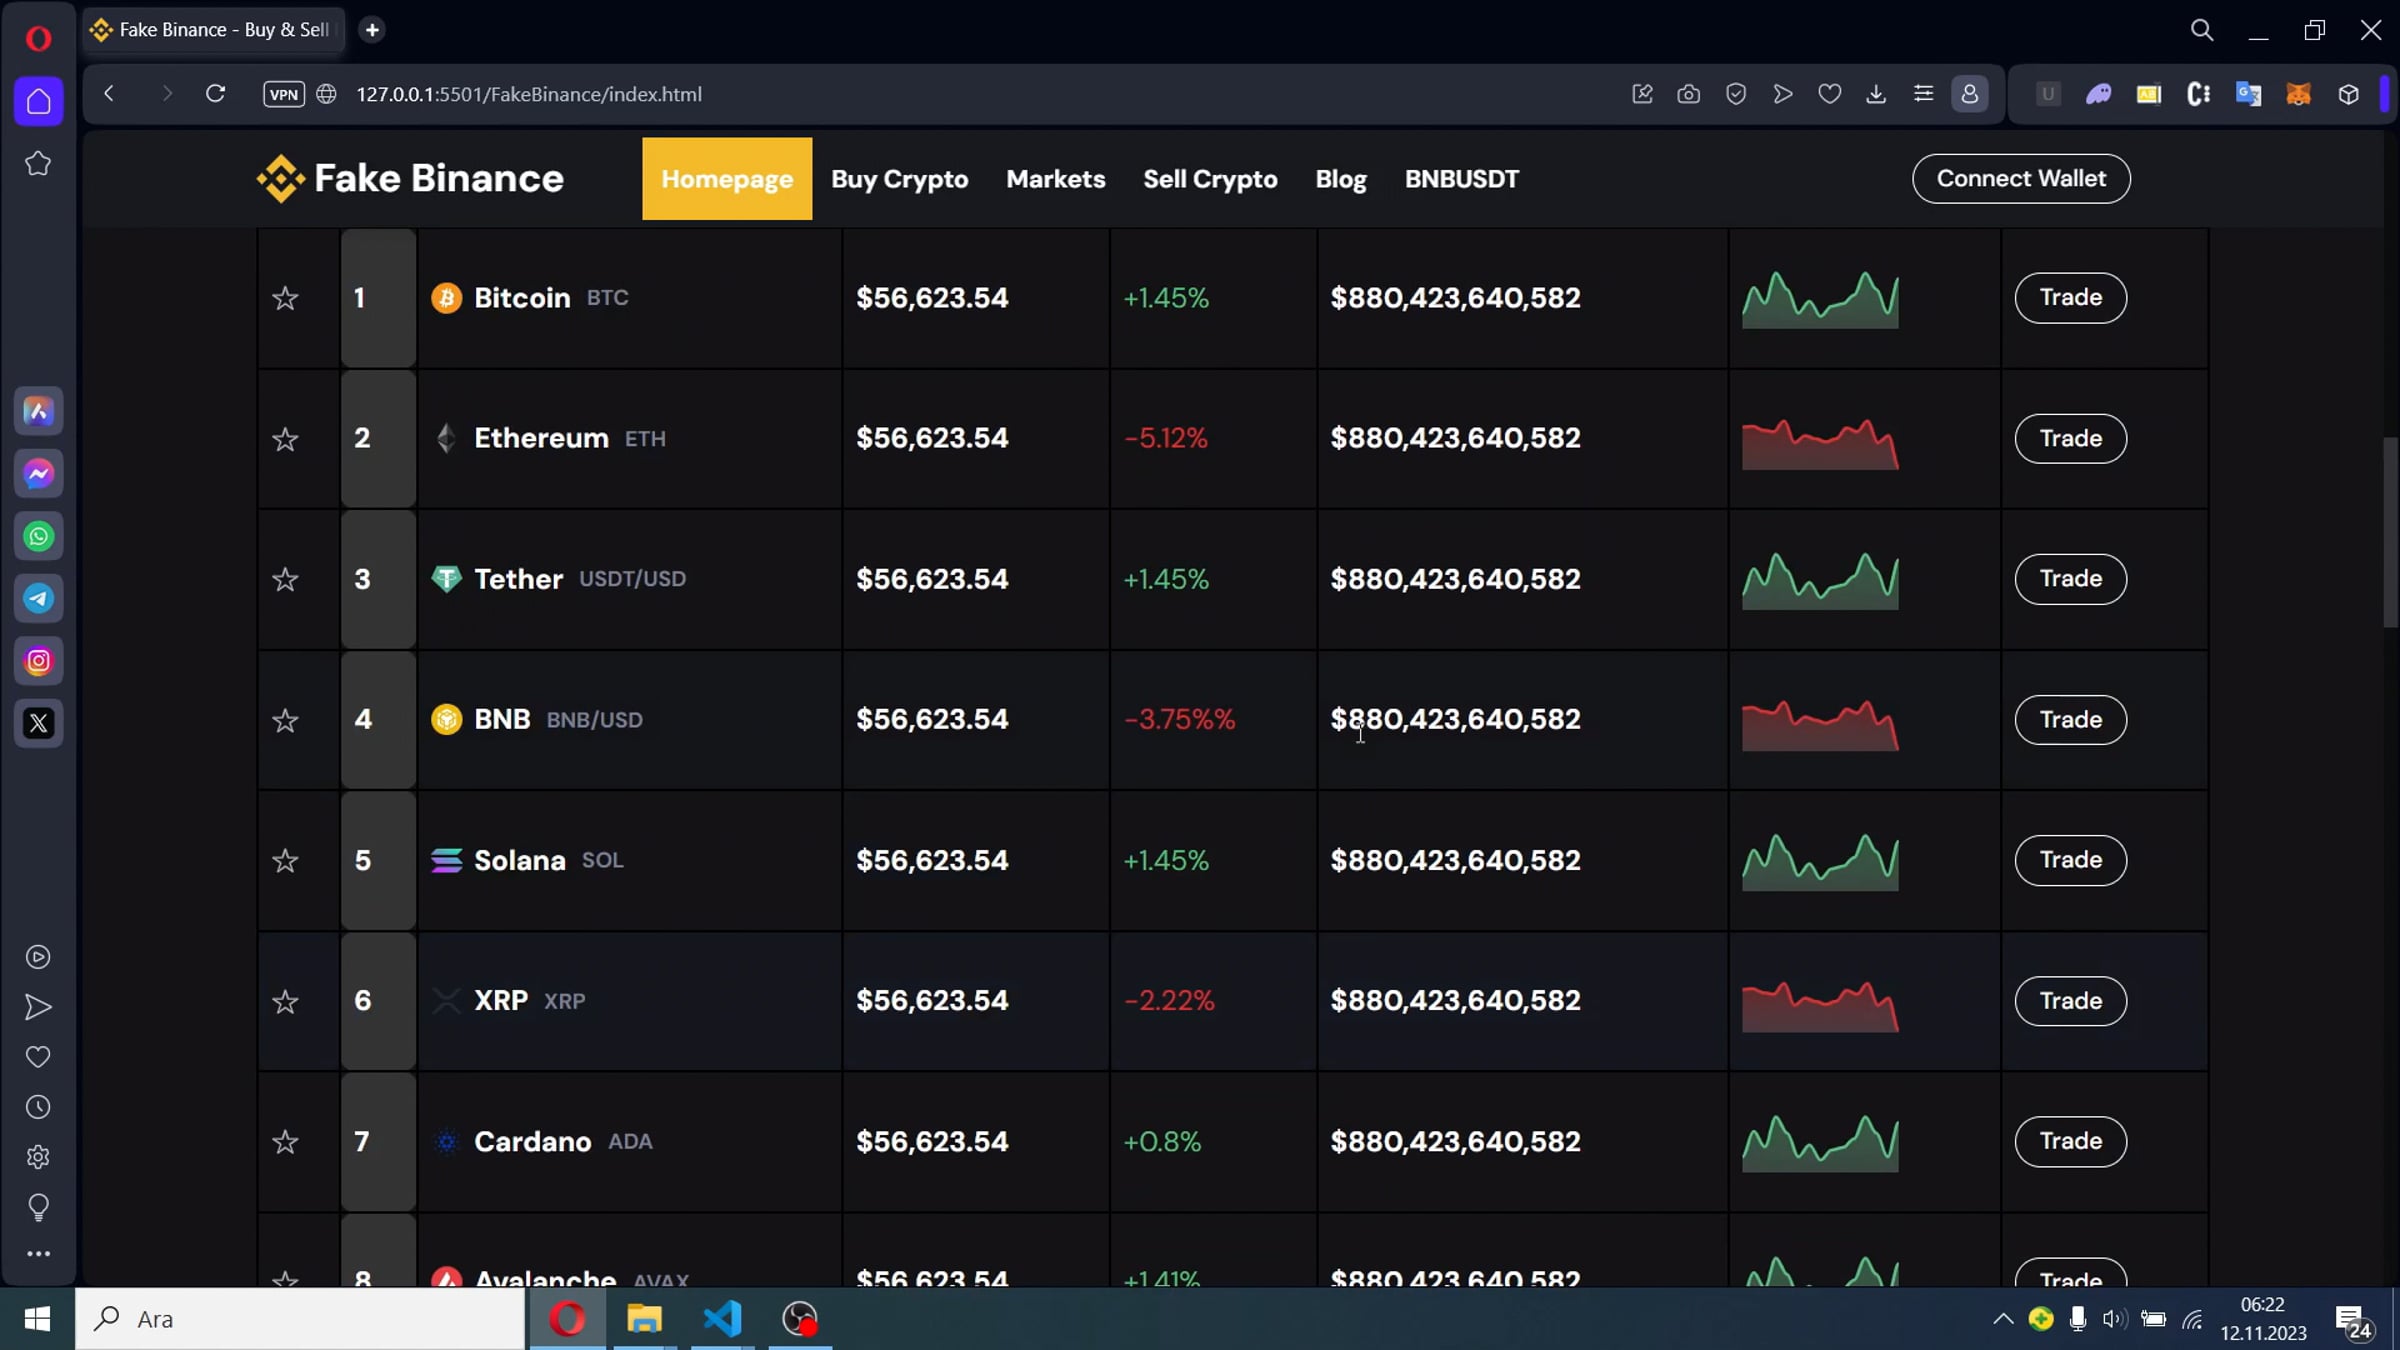
Task: Click the Ethereum coin icon
Action: (x=446, y=438)
